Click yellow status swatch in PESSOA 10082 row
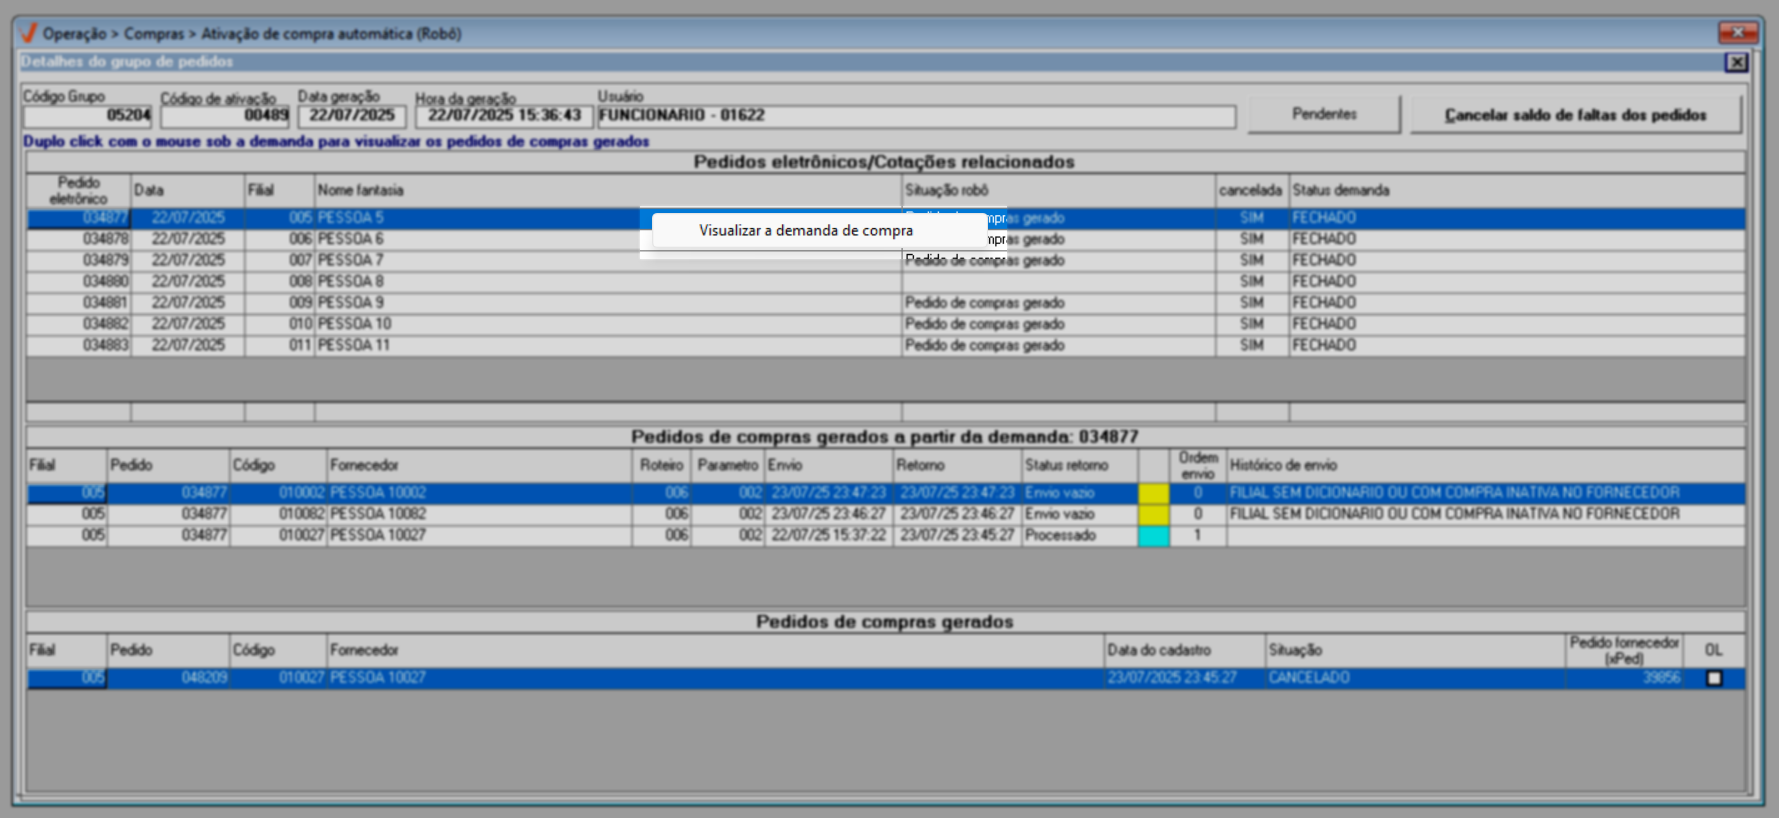 (1153, 514)
